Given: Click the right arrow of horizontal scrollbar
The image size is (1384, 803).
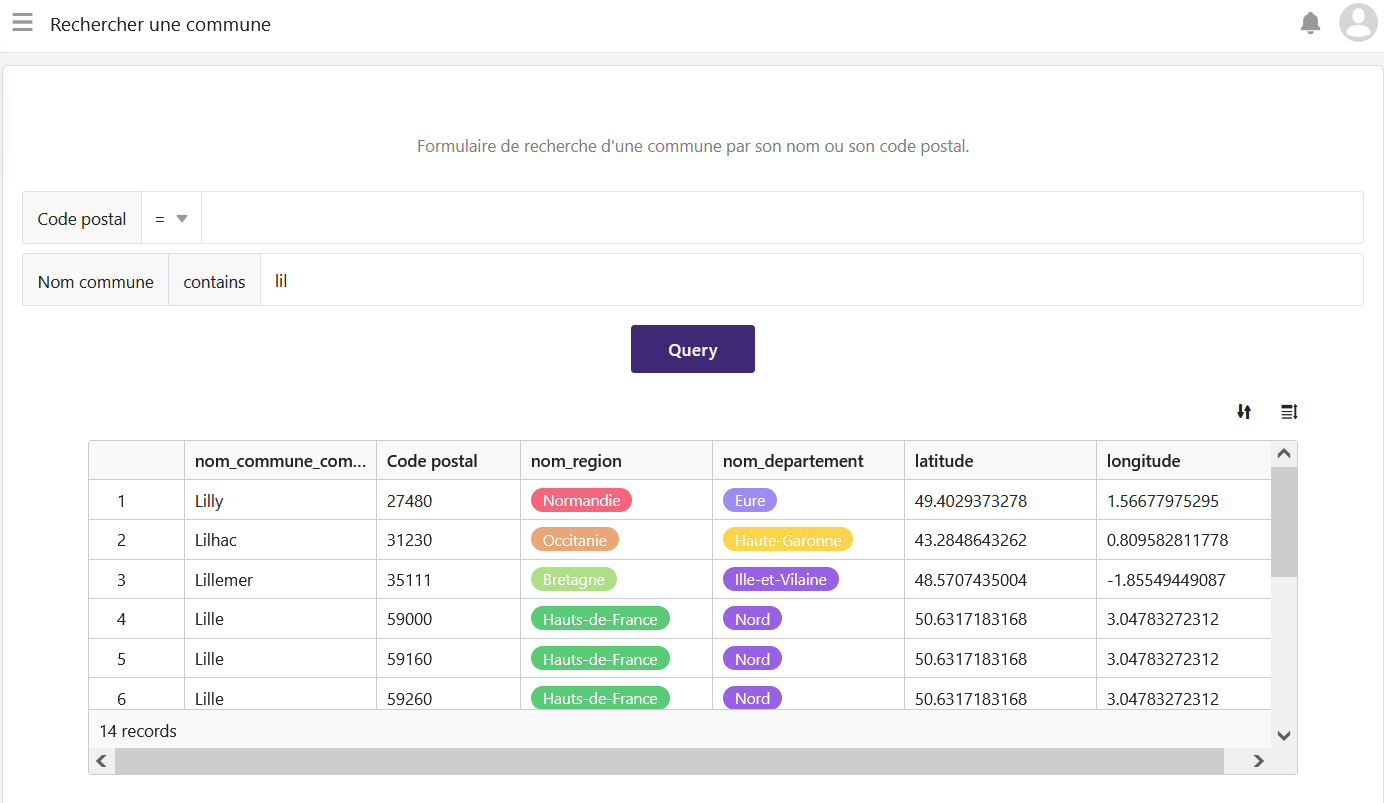Looking at the screenshot, I should (x=1259, y=761).
